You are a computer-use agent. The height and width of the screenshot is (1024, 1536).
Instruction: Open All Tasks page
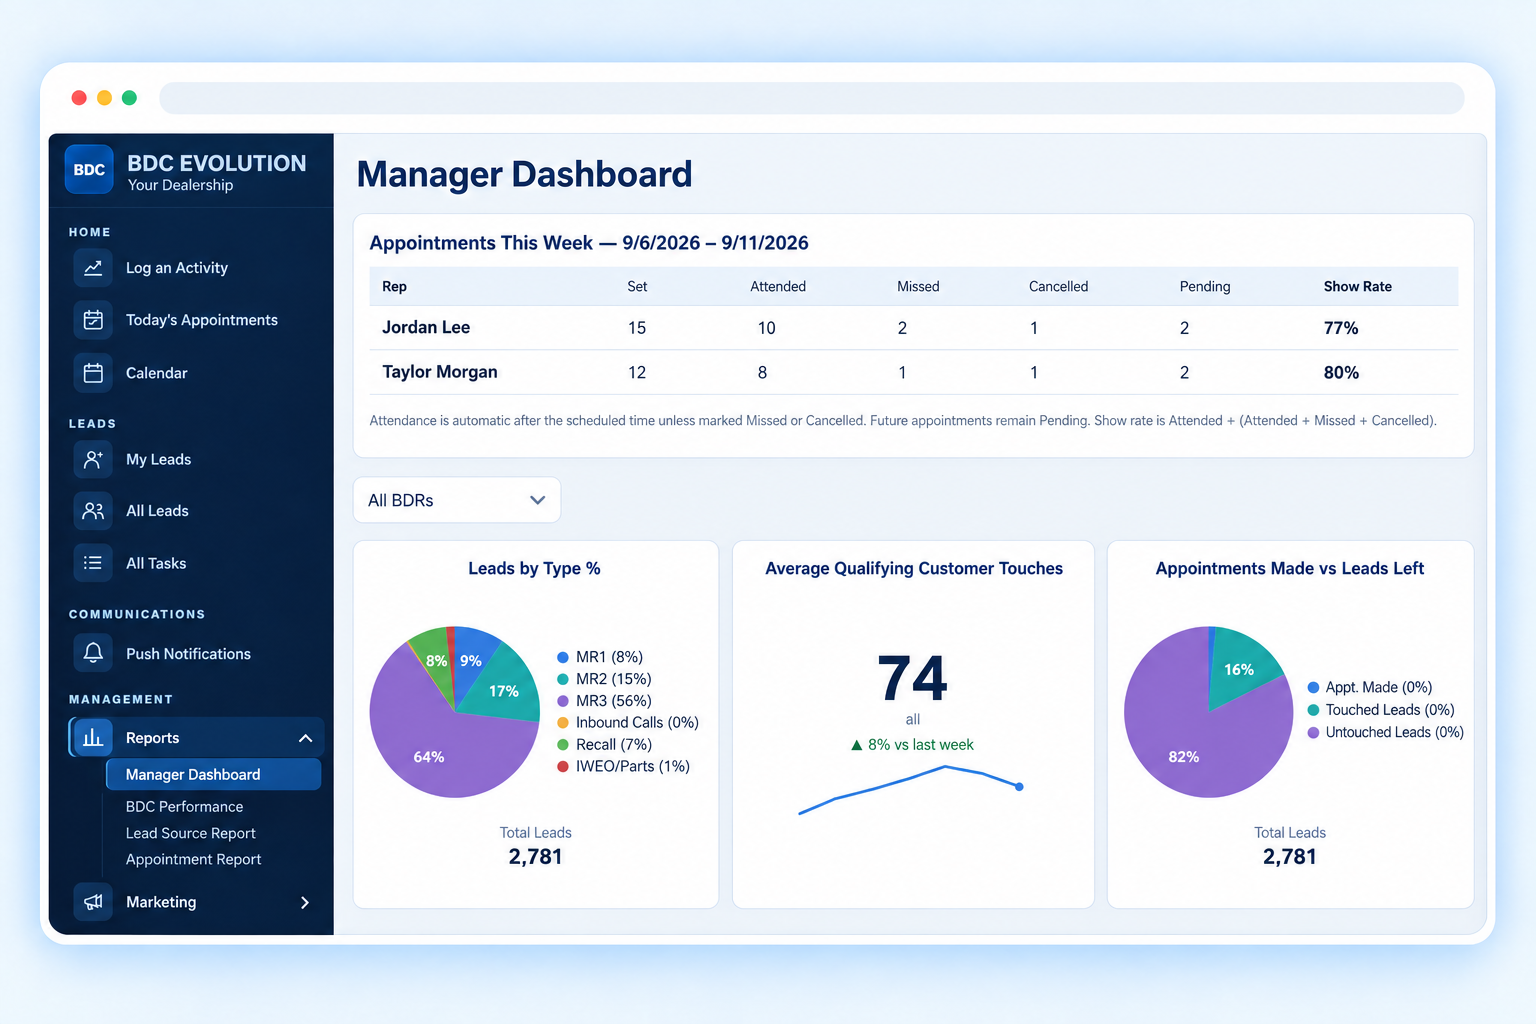click(x=156, y=563)
